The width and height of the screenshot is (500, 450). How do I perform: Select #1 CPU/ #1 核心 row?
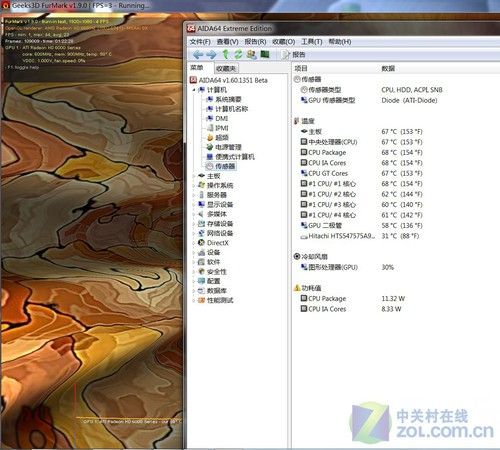[x=361, y=184]
